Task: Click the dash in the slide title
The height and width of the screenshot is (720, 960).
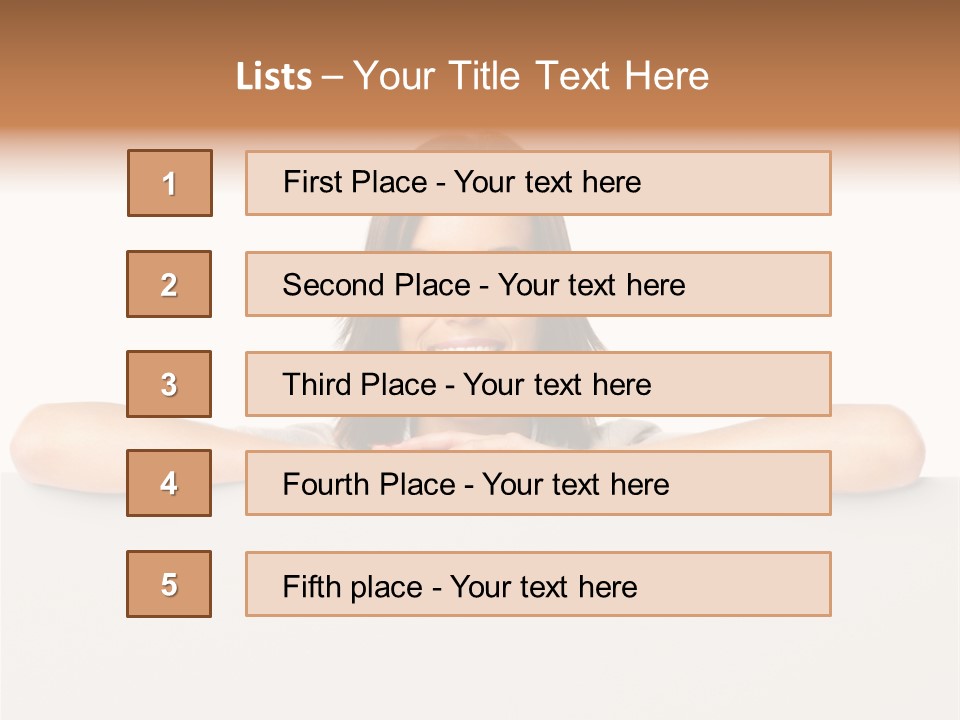Action: point(333,77)
